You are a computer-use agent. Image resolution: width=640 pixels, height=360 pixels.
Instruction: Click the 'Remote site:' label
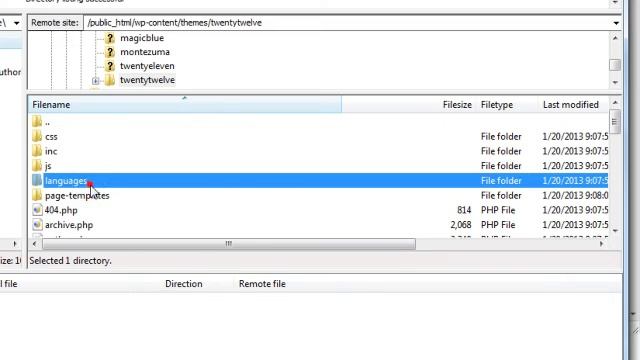coord(55,23)
